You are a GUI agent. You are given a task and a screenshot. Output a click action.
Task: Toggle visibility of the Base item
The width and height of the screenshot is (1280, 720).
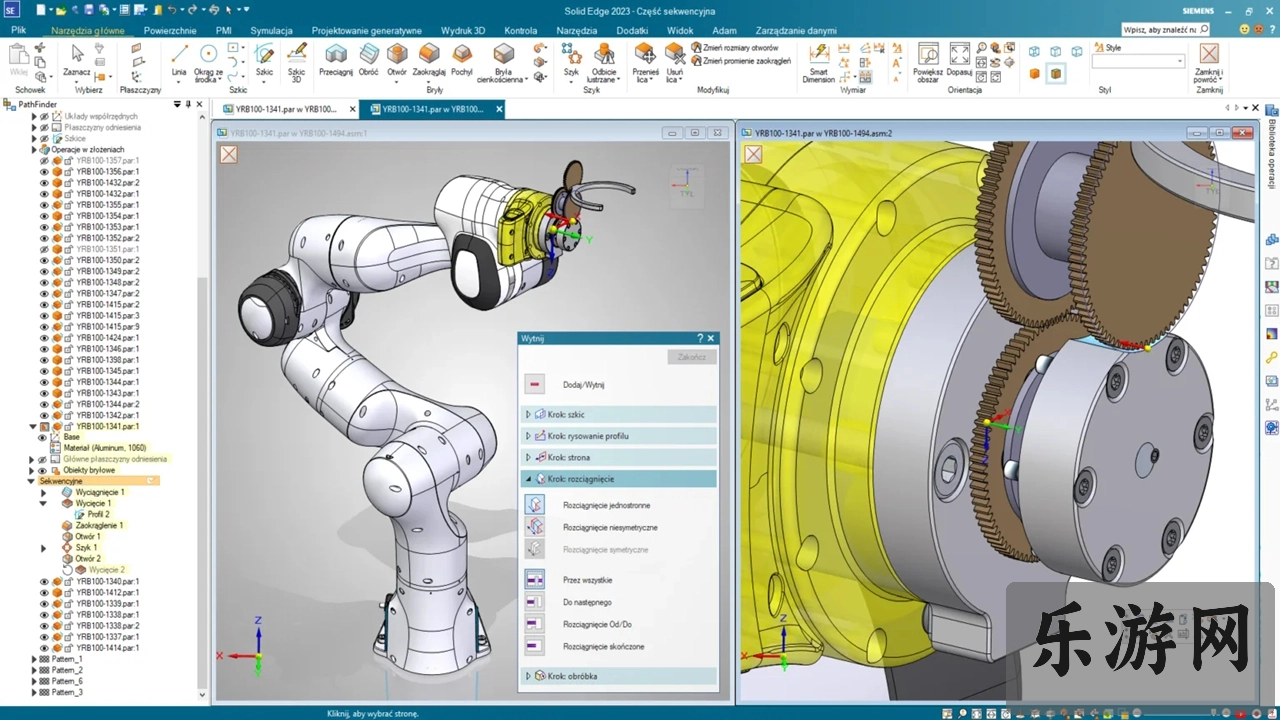tap(43, 437)
